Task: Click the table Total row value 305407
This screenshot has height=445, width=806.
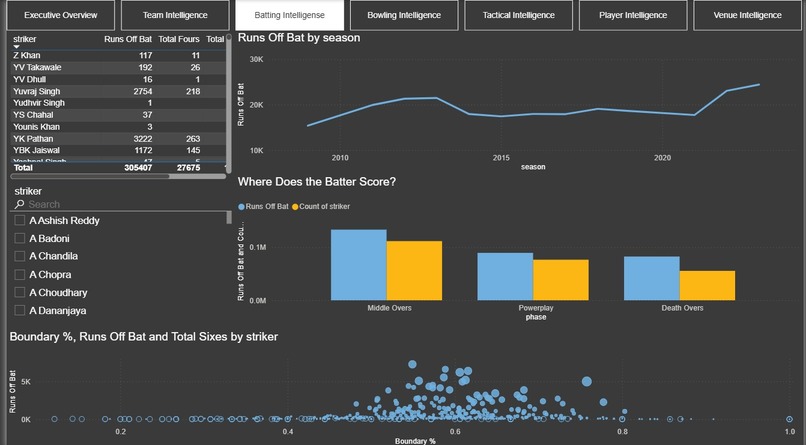Action: [x=138, y=168]
